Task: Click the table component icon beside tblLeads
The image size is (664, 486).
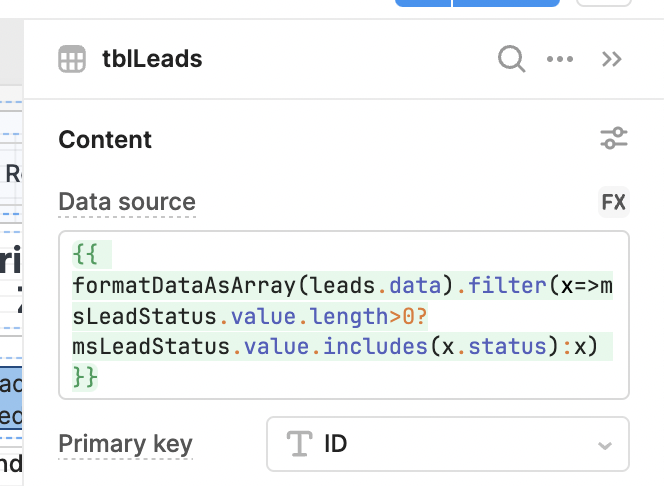Action: [72, 59]
